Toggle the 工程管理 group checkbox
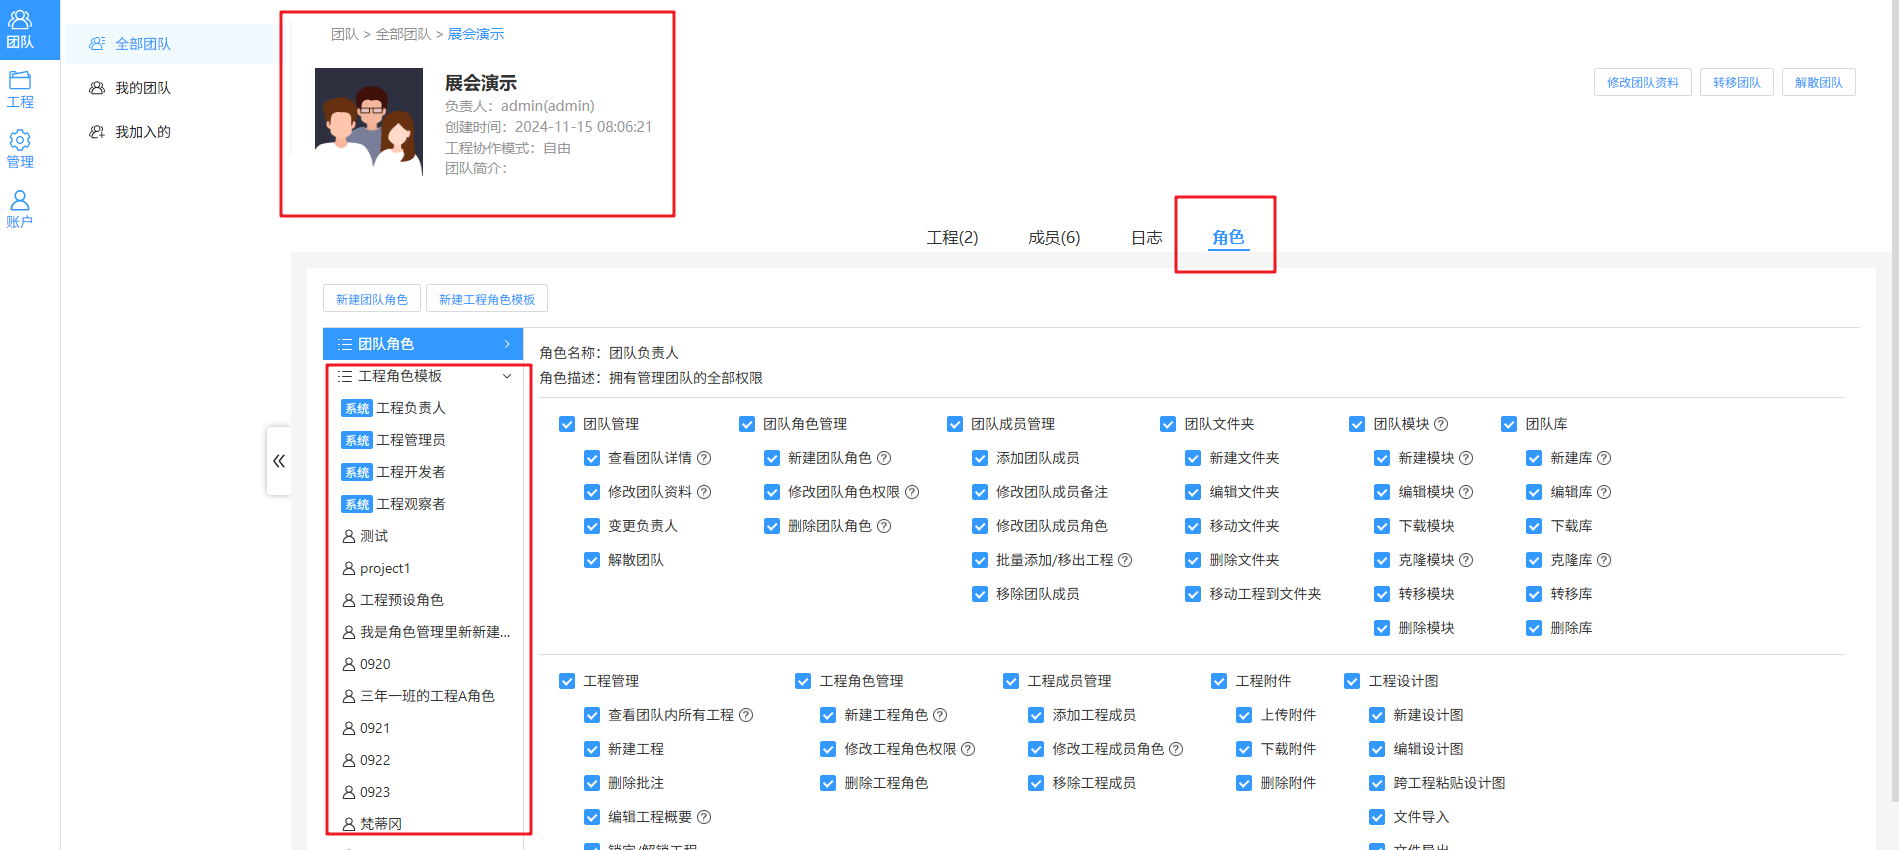 click(567, 681)
